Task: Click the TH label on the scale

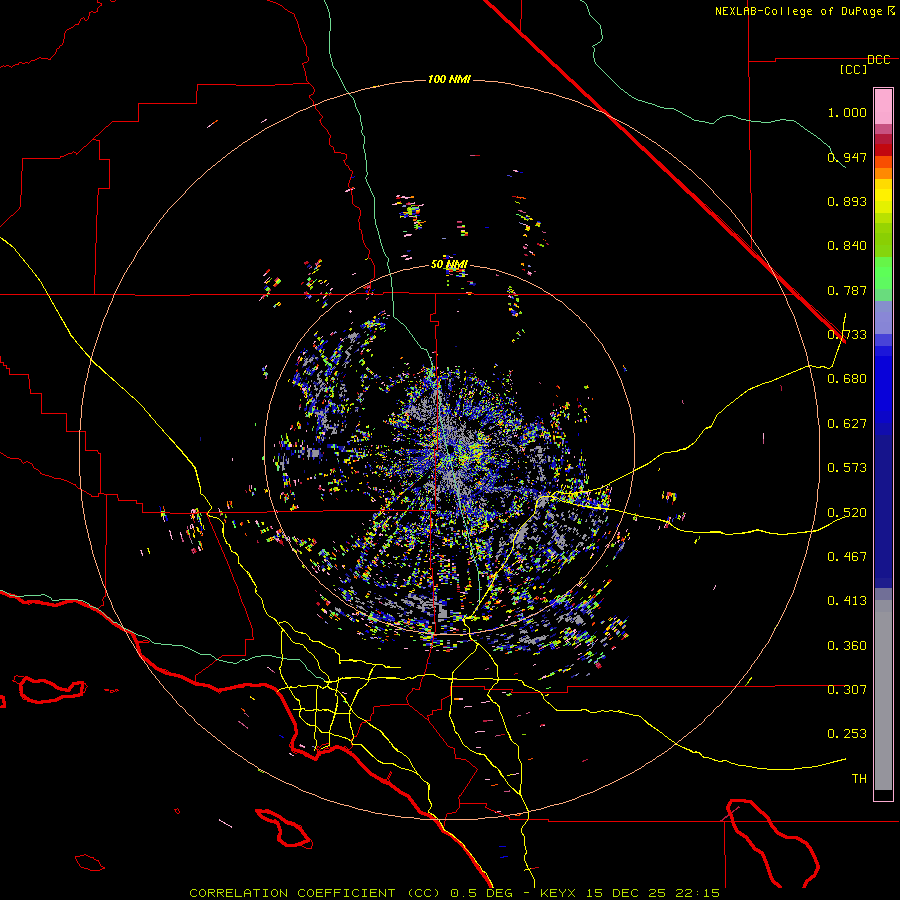Action: 859,779
